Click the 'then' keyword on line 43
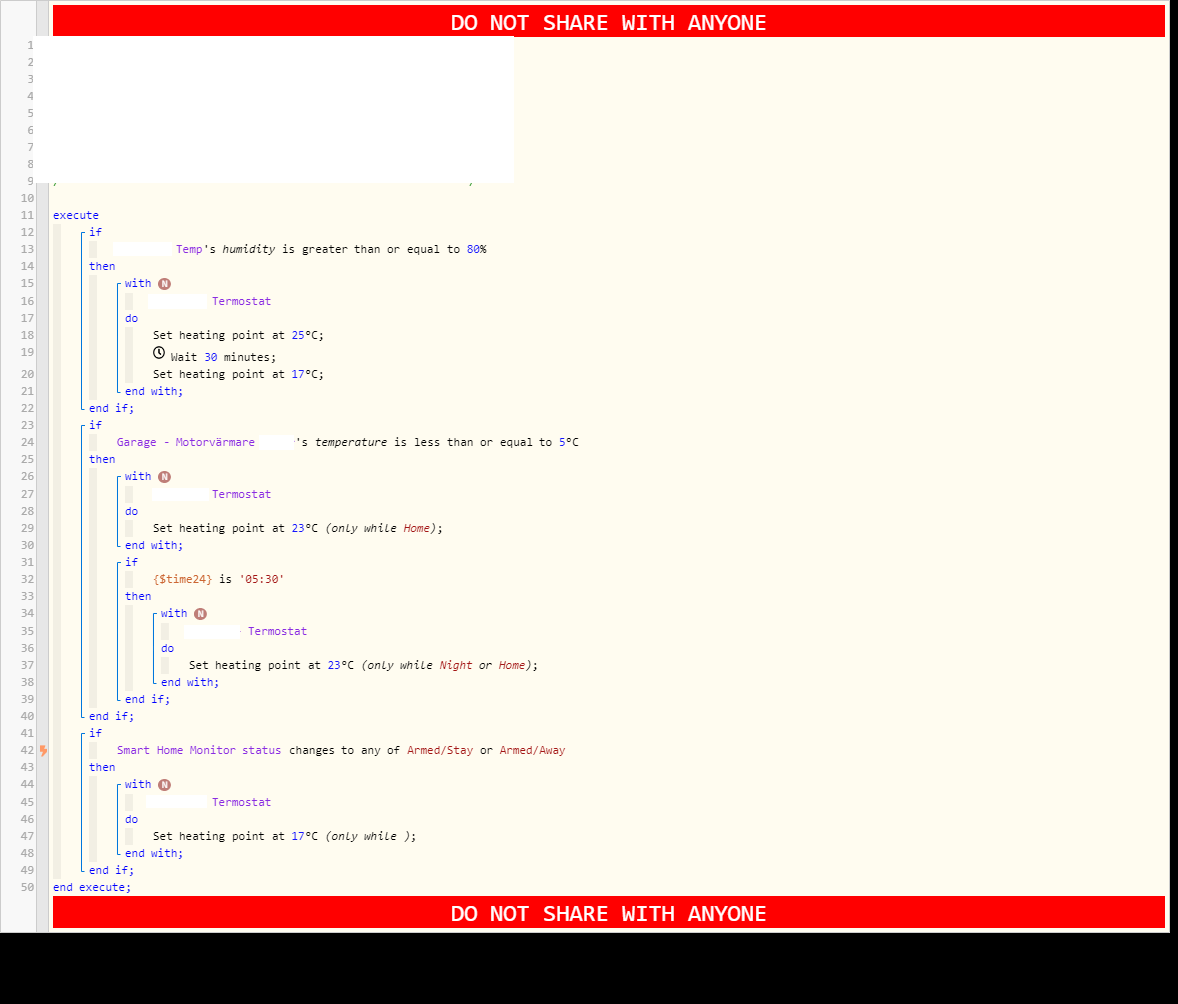Viewport: 1178px width, 1004px height. (102, 767)
